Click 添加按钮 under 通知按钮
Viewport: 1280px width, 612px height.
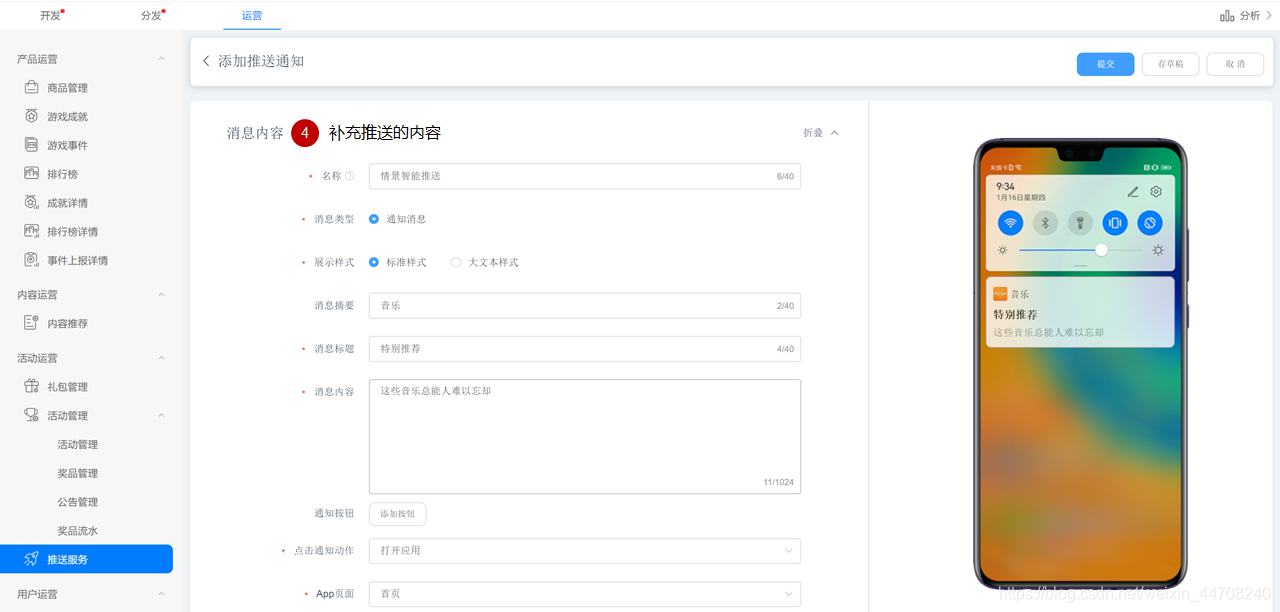coord(397,513)
